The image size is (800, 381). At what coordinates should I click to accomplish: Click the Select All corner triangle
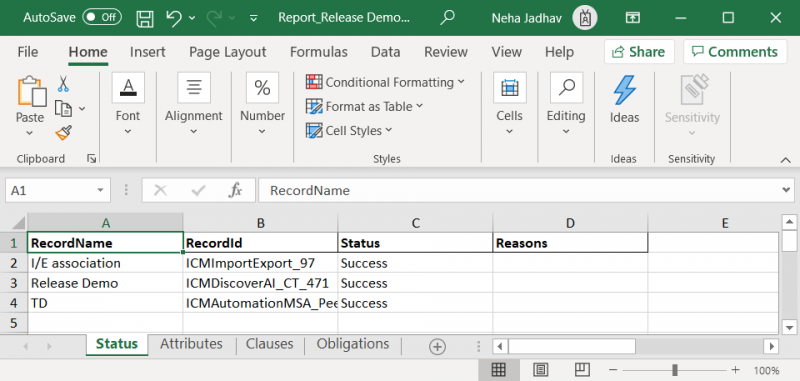(17, 223)
